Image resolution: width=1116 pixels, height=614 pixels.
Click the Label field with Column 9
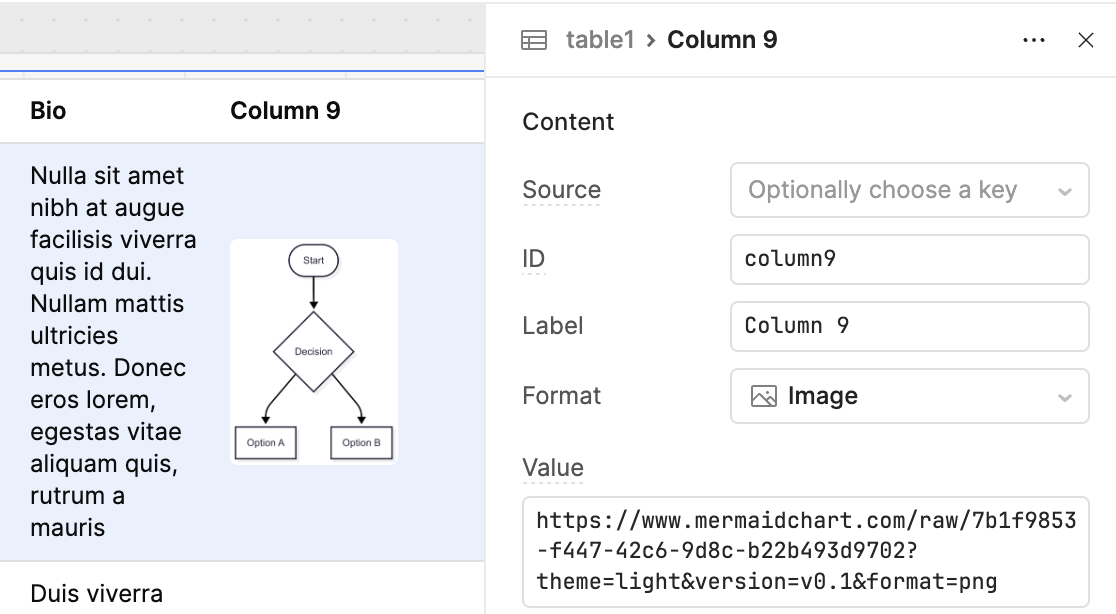pos(909,326)
